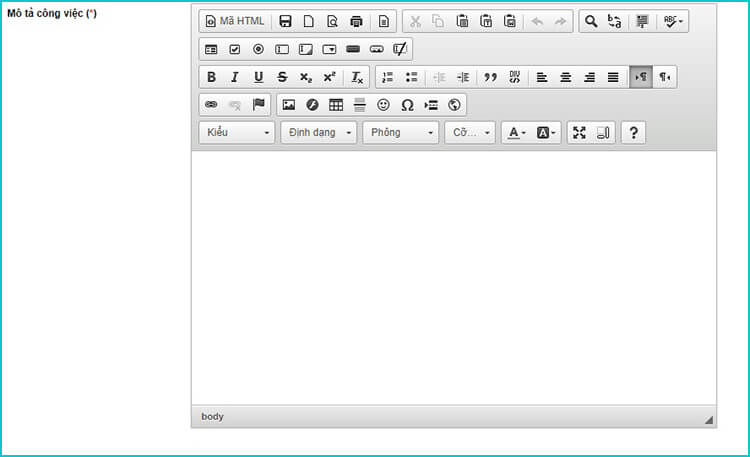Toggle Strikethrough formatting

[x=282, y=77]
